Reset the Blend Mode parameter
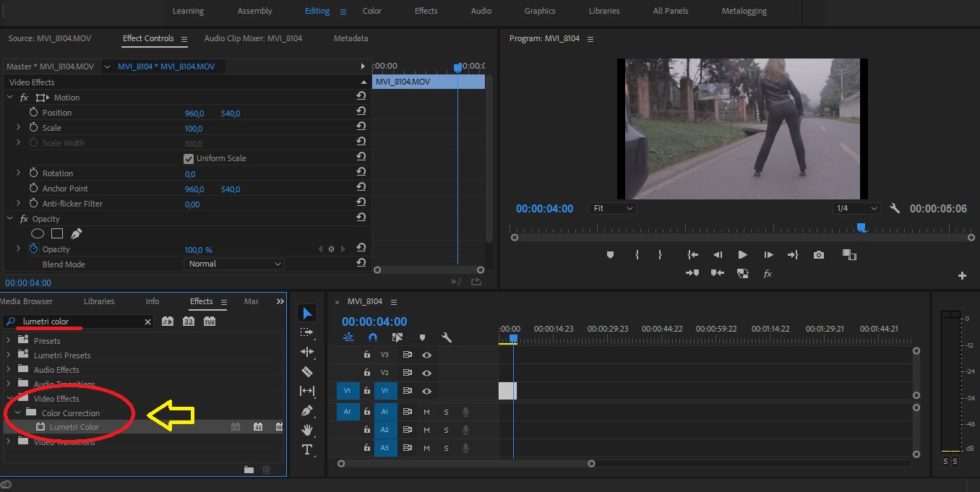Image resolution: width=980 pixels, height=492 pixels. 361,263
